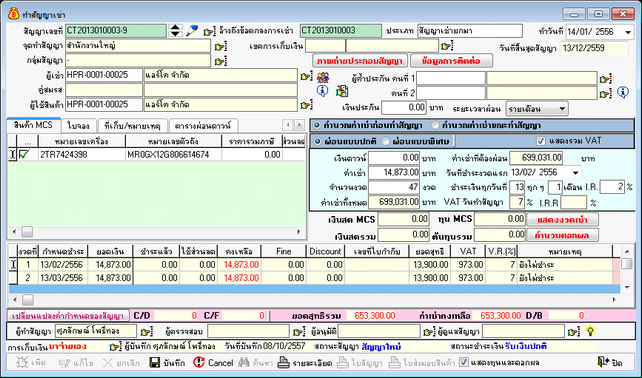Click the เงินดาวน์ input field

[x=394, y=158]
